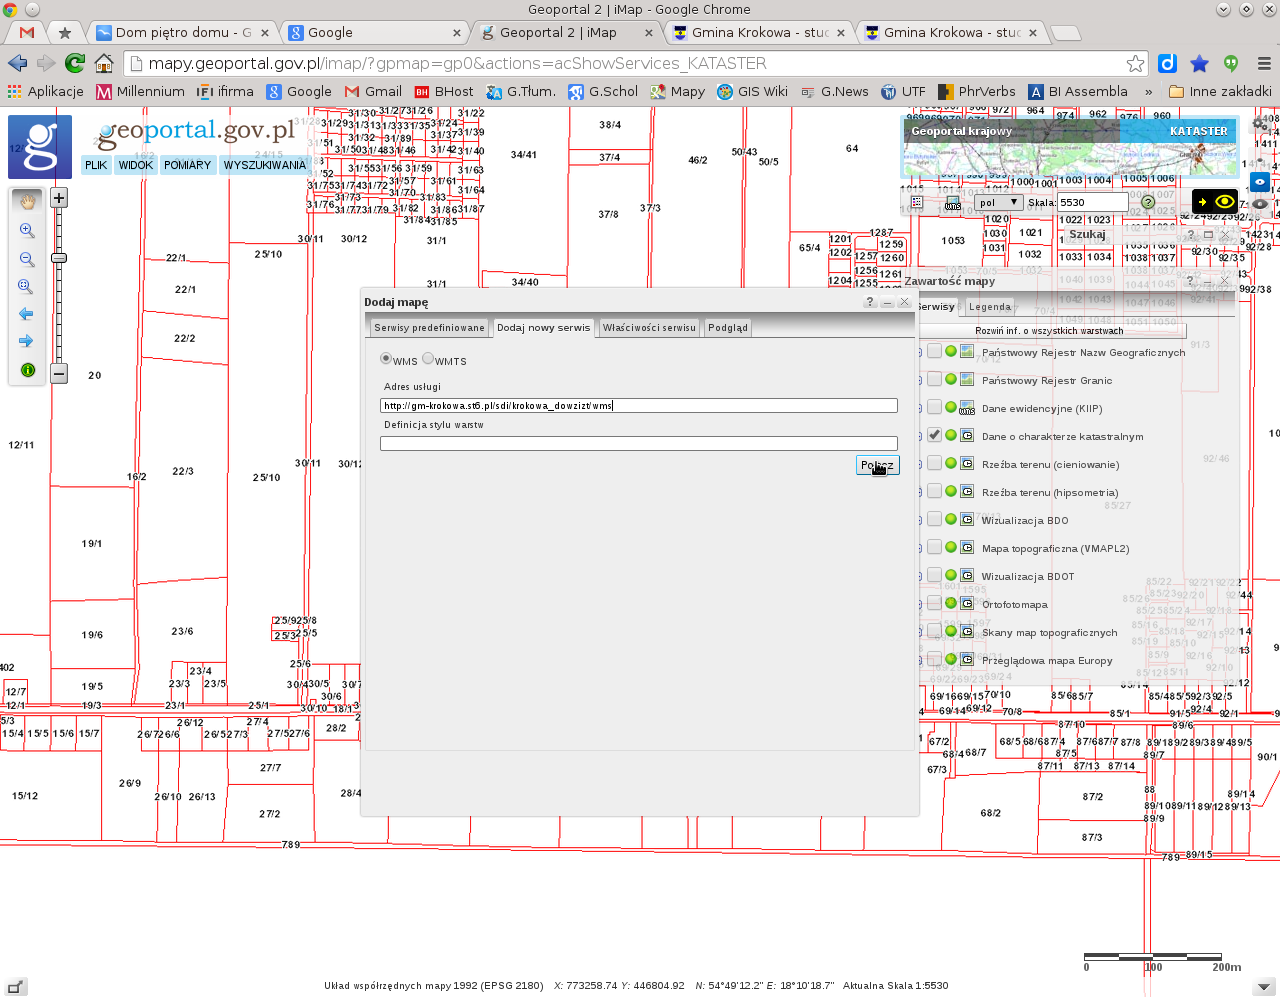Switch to Gmail browser tab
Viewport: 1280px width, 997px height.
(27, 32)
